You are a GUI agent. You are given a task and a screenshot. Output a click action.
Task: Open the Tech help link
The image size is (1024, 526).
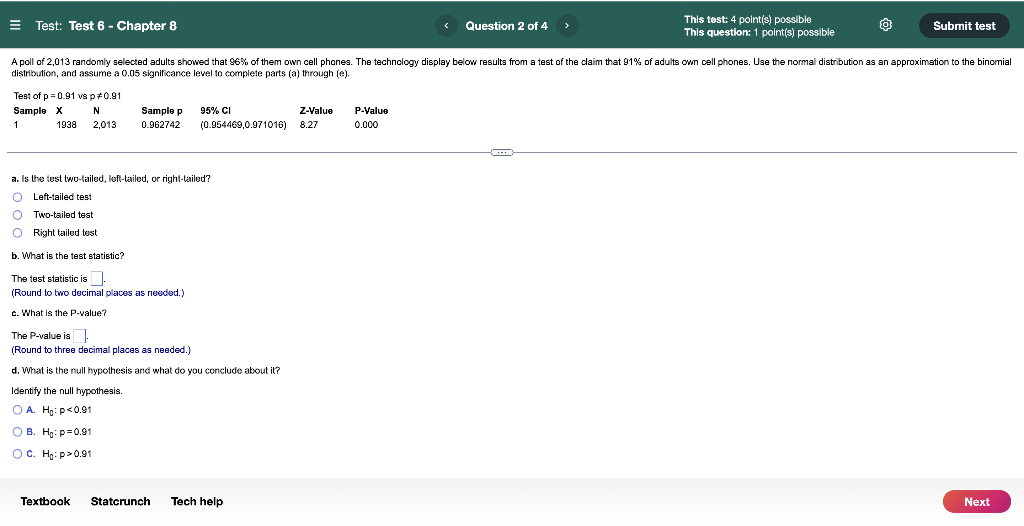[x=197, y=501]
